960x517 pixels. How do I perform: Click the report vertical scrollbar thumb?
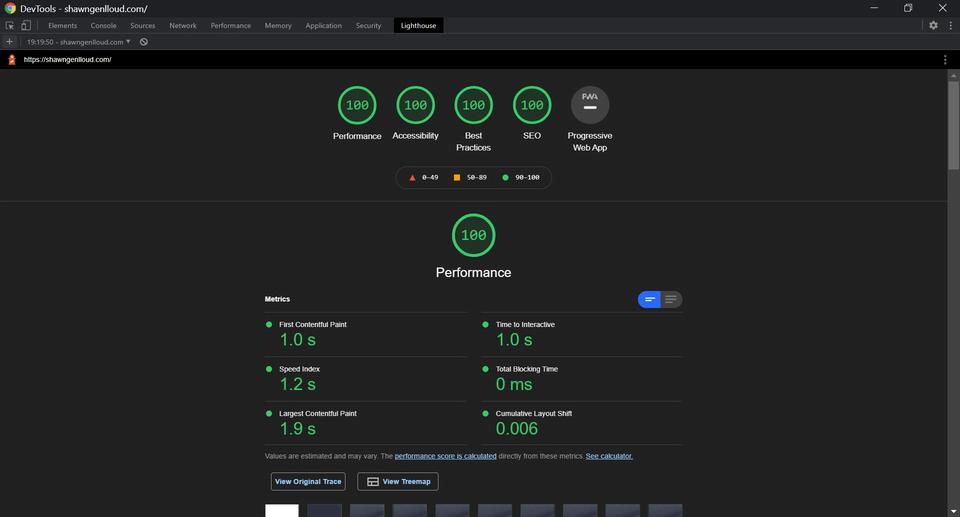(953, 125)
